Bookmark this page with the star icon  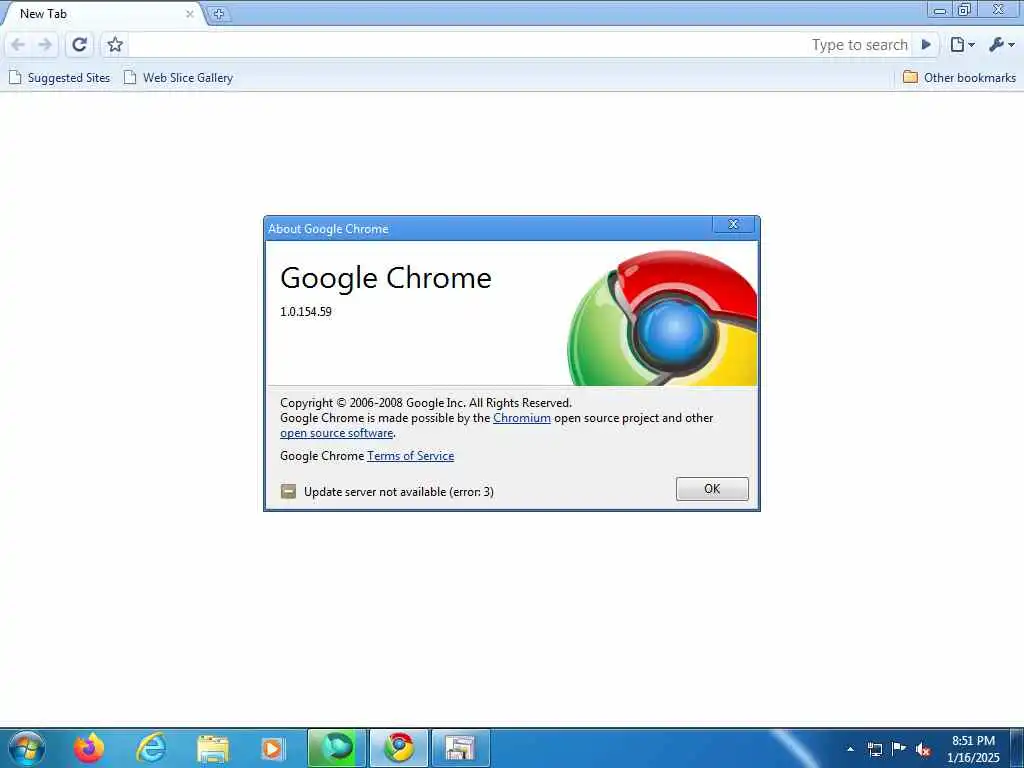115,44
